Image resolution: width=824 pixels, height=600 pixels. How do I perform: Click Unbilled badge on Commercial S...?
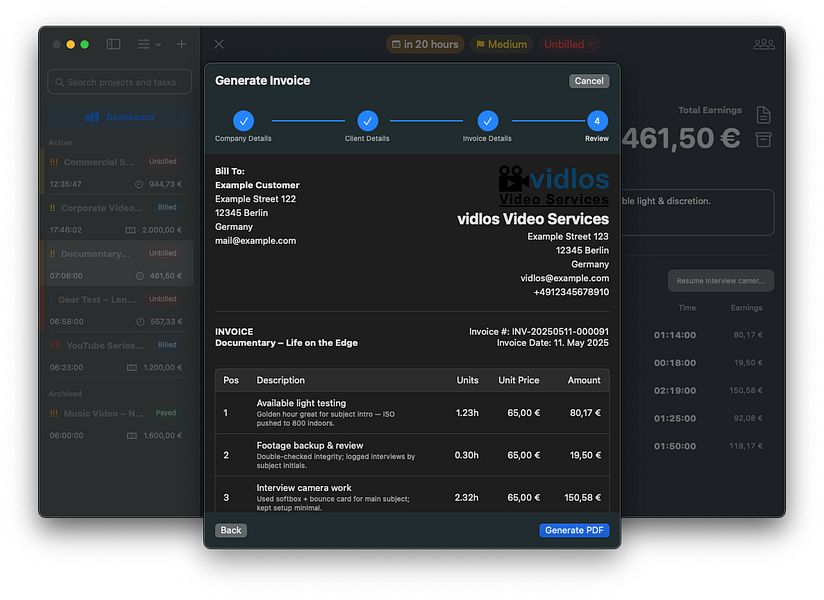point(162,161)
